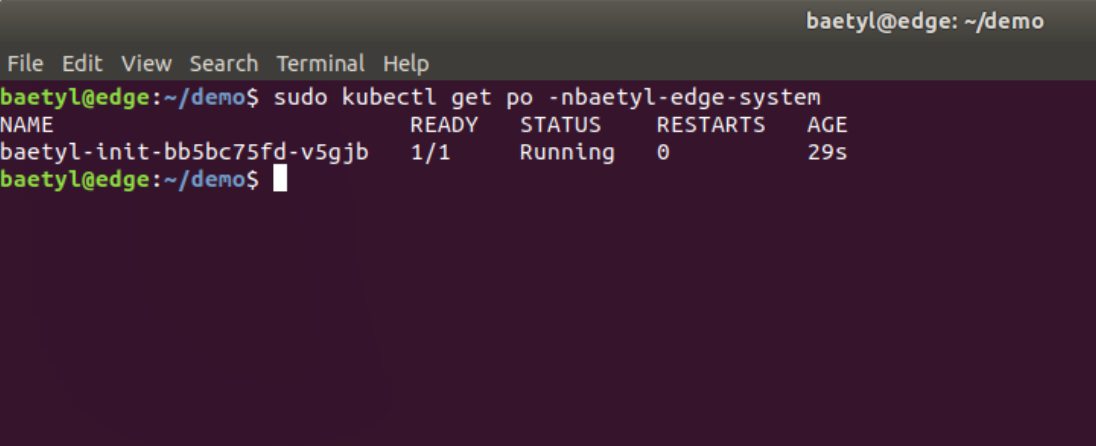Click the READY column header text

[444, 125]
